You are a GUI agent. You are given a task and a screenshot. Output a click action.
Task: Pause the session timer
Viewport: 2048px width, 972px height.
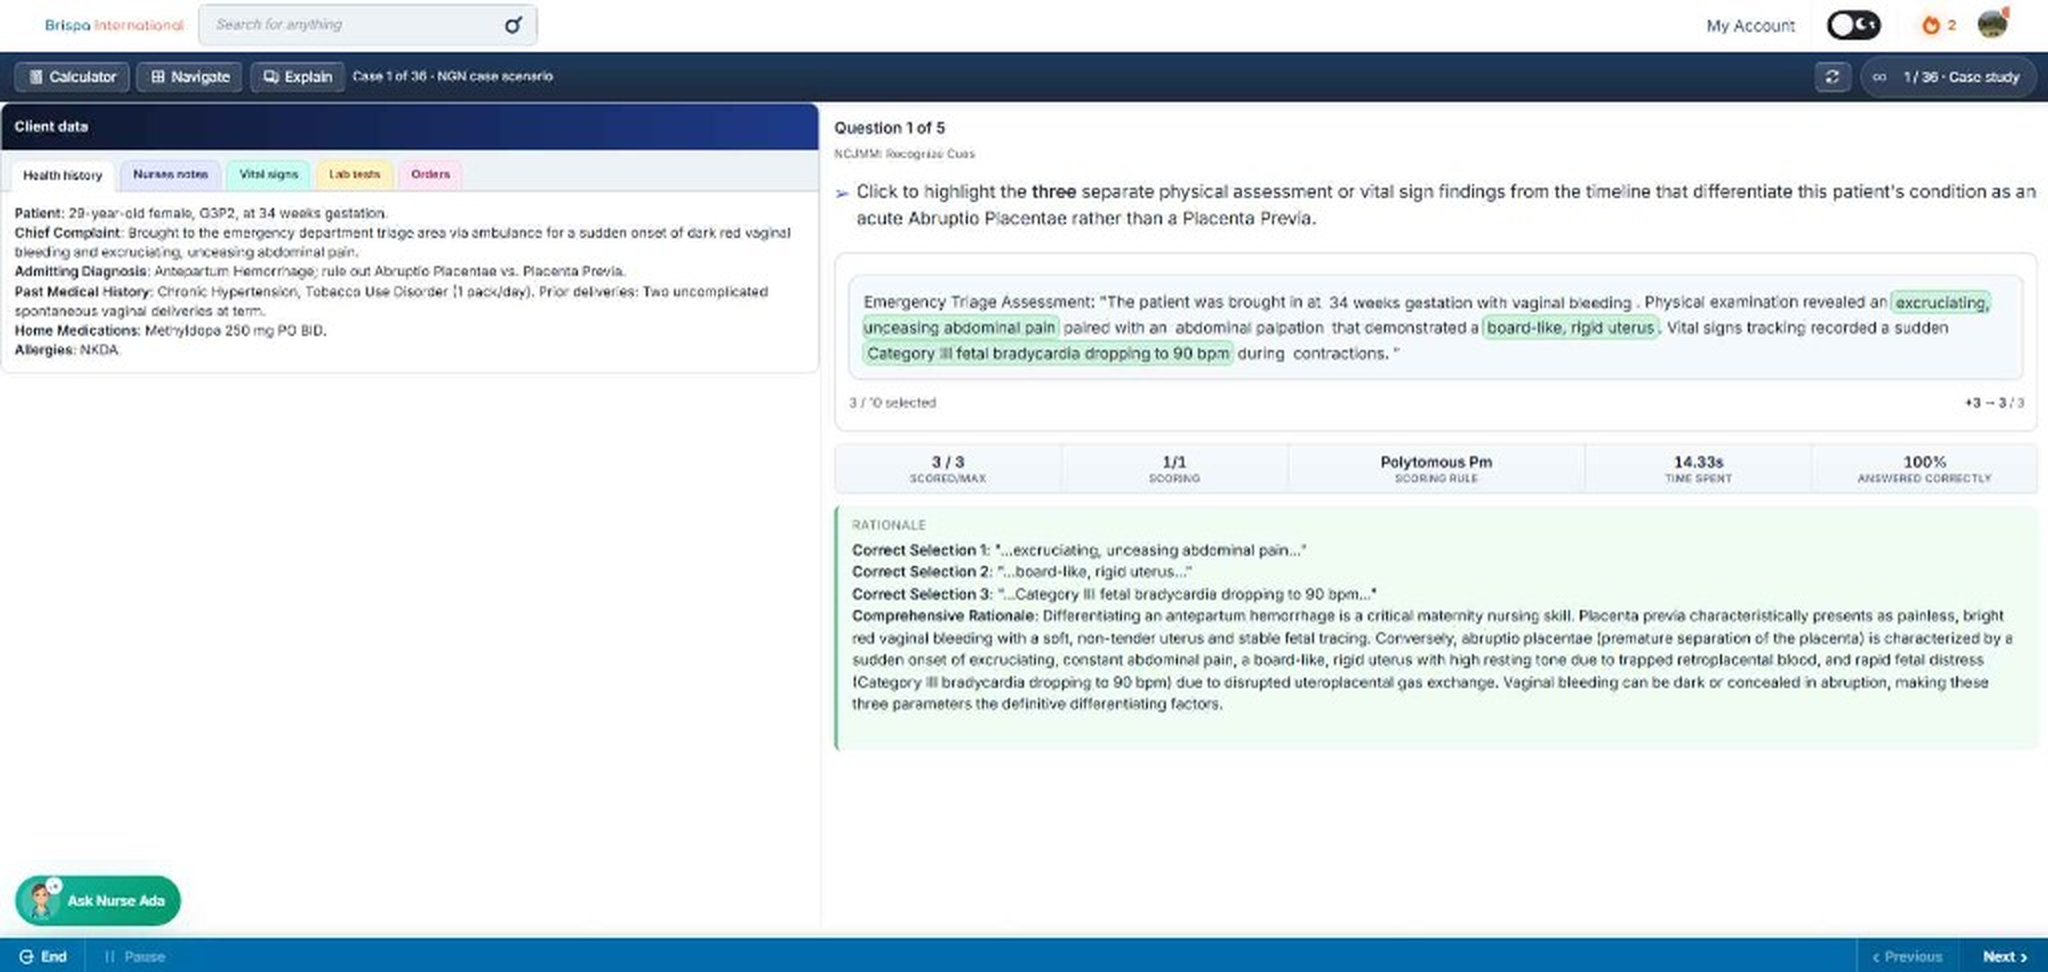(x=135, y=956)
